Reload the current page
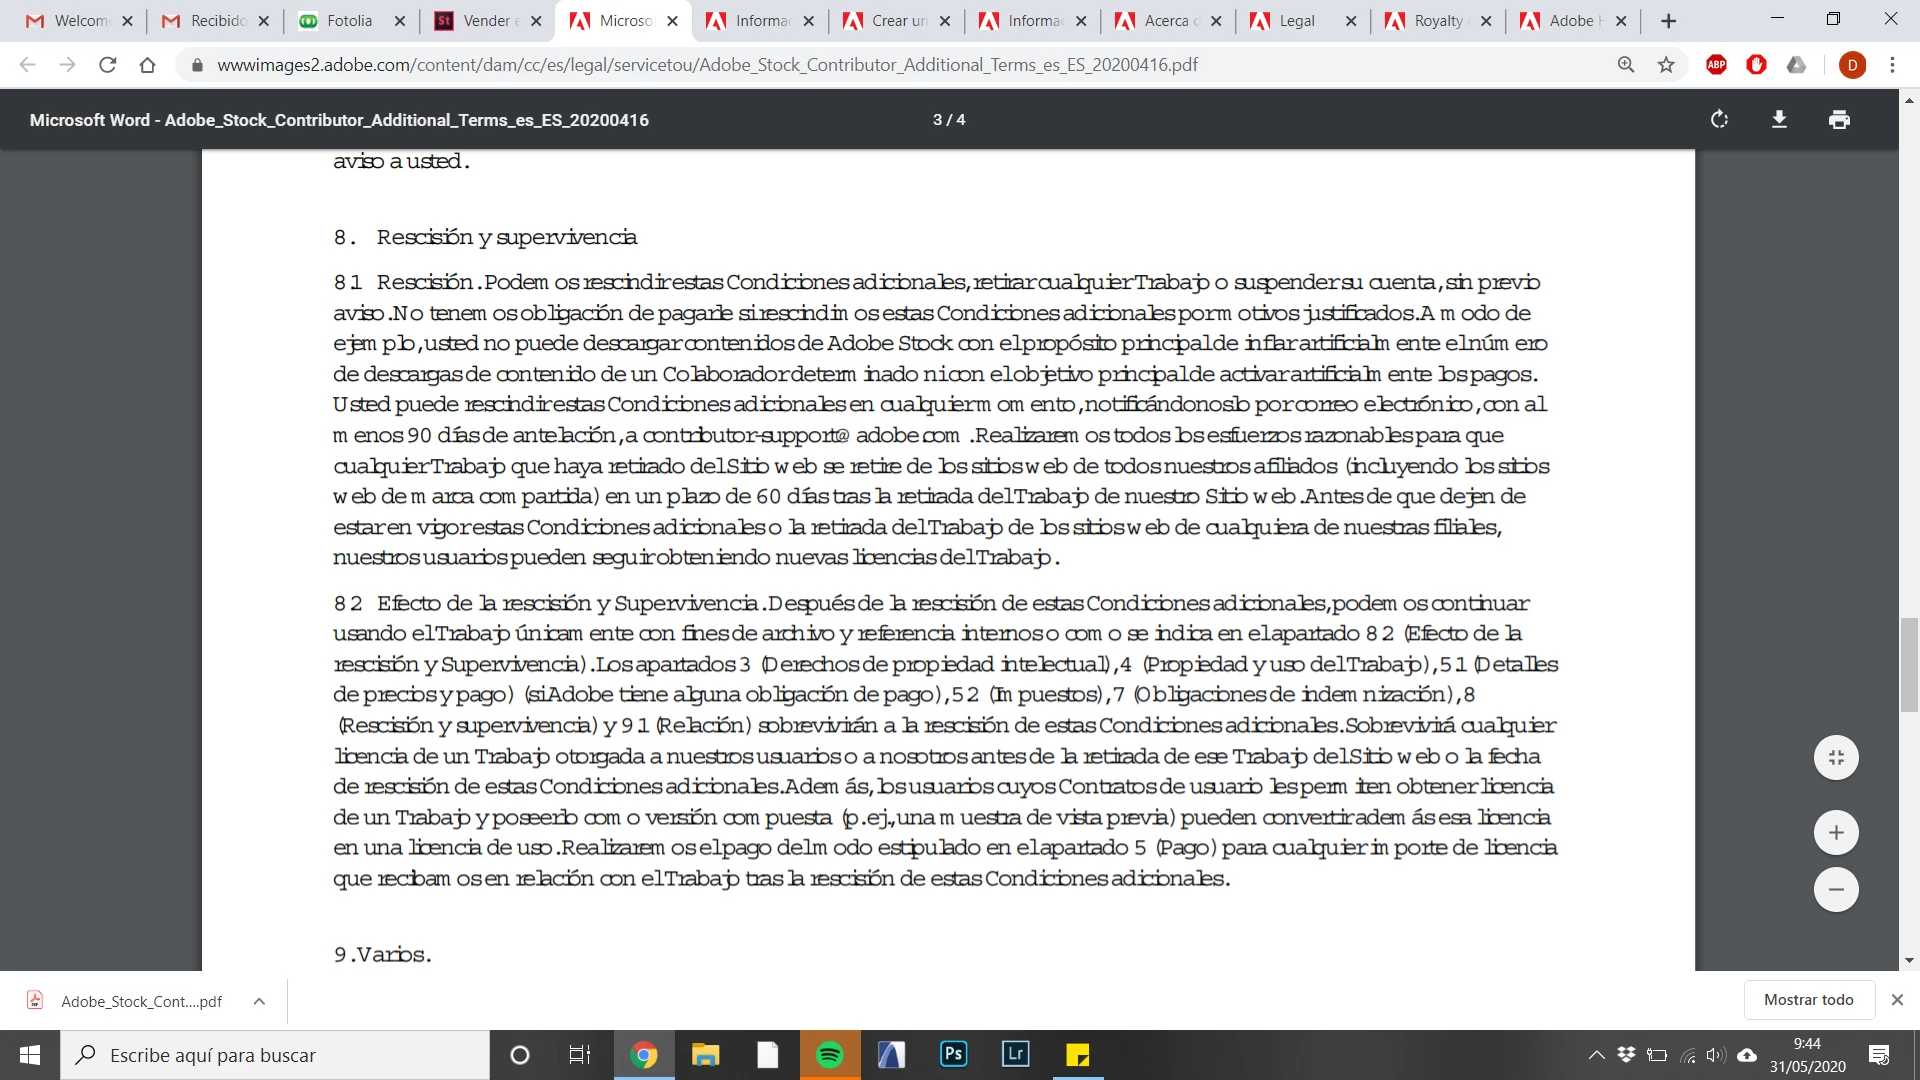Viewport: 1920px width, 1080px height. pyautogui.click(x=108, y=65)
